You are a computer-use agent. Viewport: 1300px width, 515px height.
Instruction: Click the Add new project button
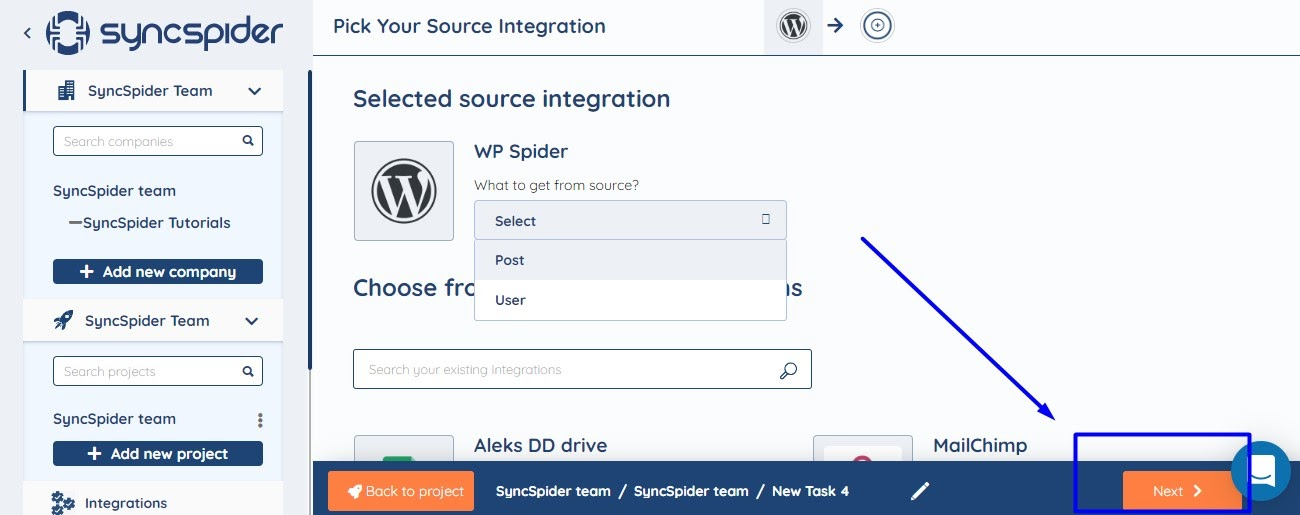coord(158,454)
